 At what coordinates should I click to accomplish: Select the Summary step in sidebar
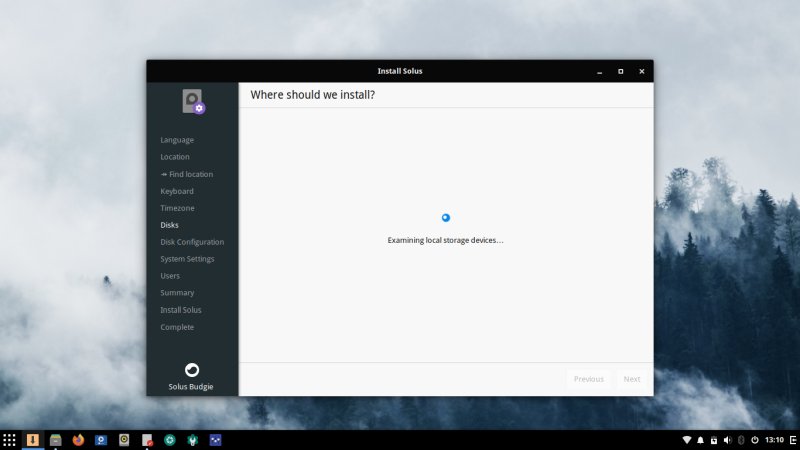177,293
